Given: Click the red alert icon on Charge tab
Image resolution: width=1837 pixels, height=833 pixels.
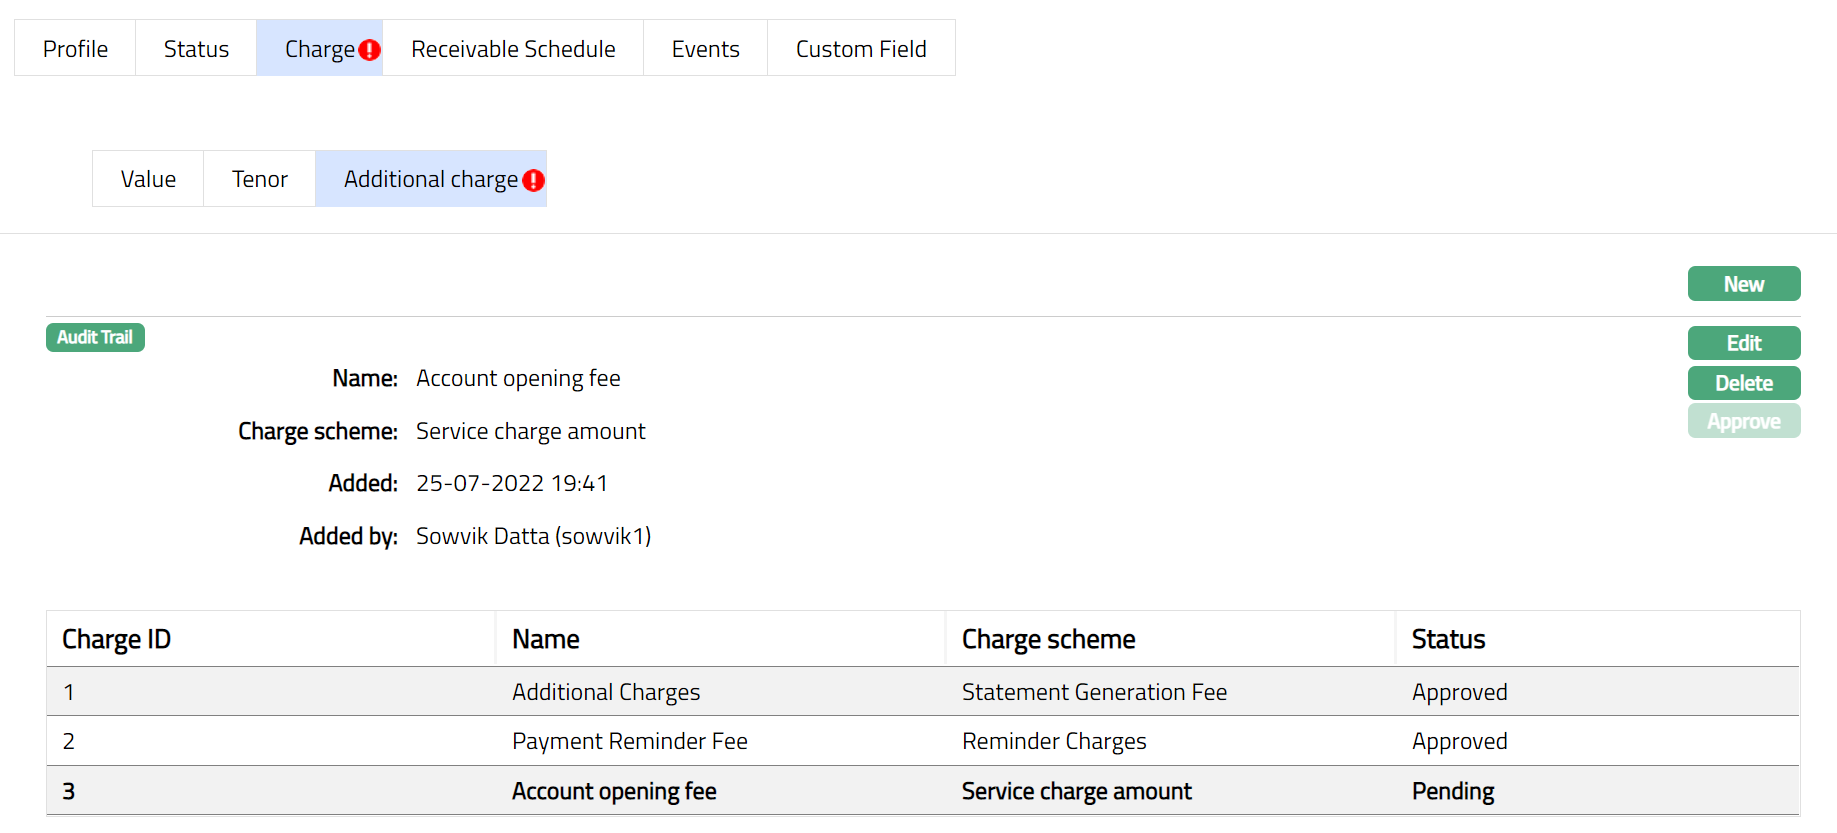Looking at the screenshot, I should coord(369,50).
